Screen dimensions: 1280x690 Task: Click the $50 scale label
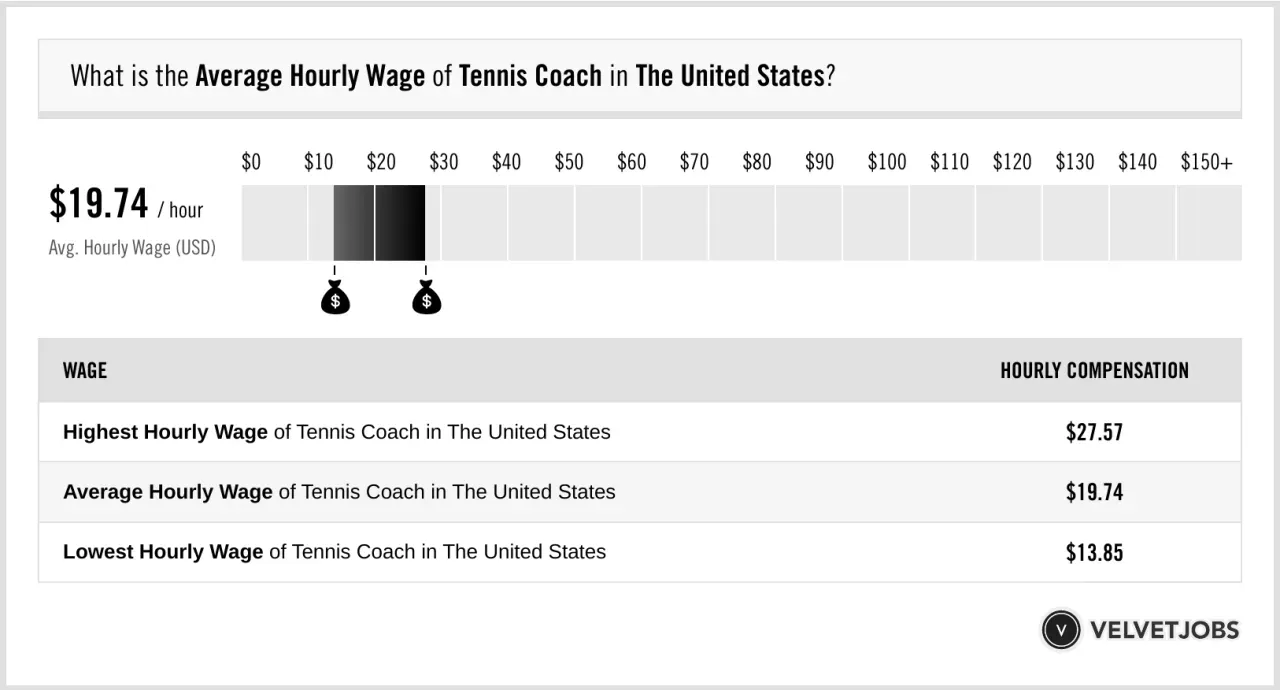pyautogui.click(x=569, y=162)
